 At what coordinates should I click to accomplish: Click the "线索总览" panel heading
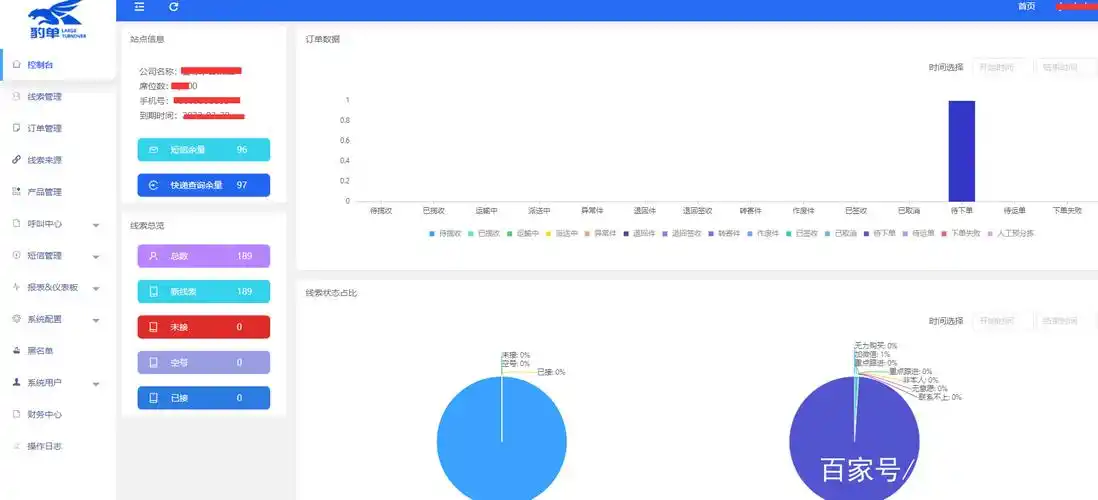click(x=147, y=225)
